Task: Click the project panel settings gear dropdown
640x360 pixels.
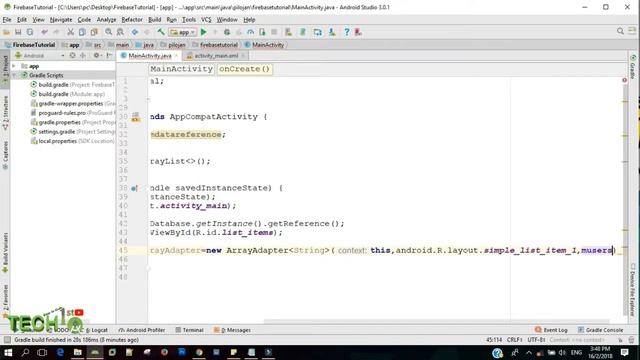Action: [97, 56]
